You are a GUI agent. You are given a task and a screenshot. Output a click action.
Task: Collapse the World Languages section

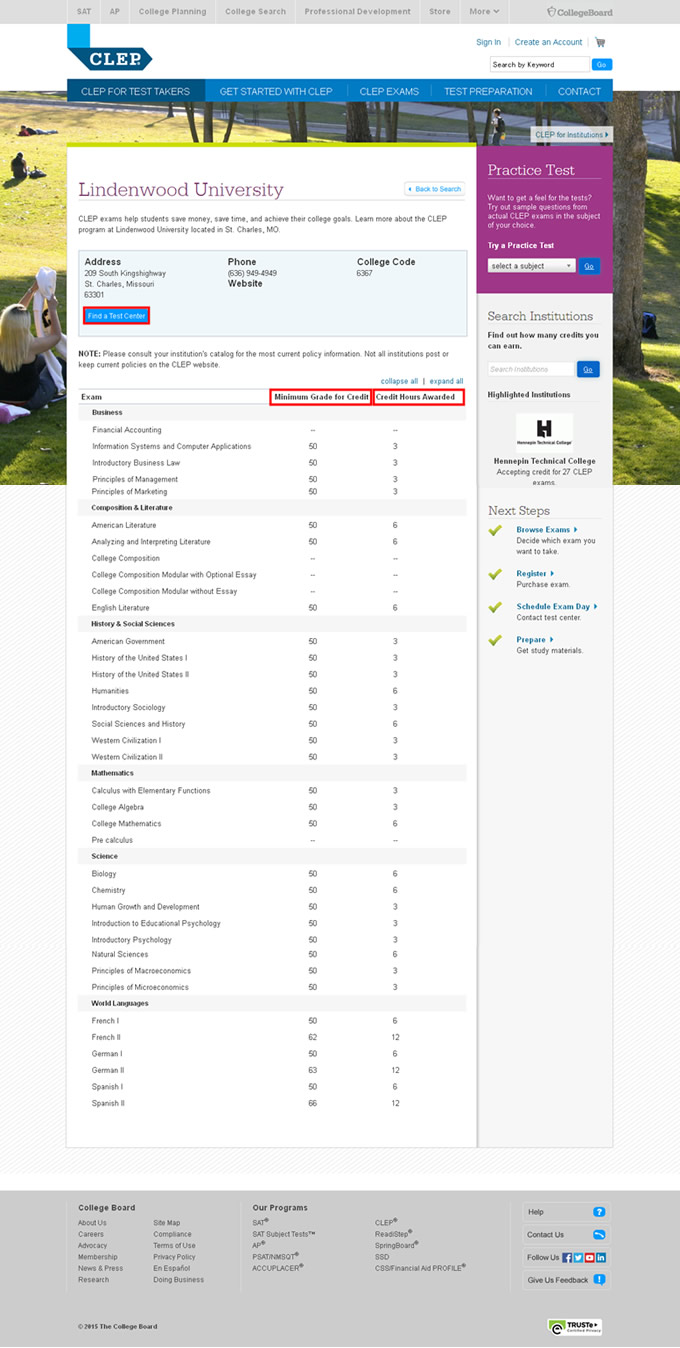[272, 1002]
